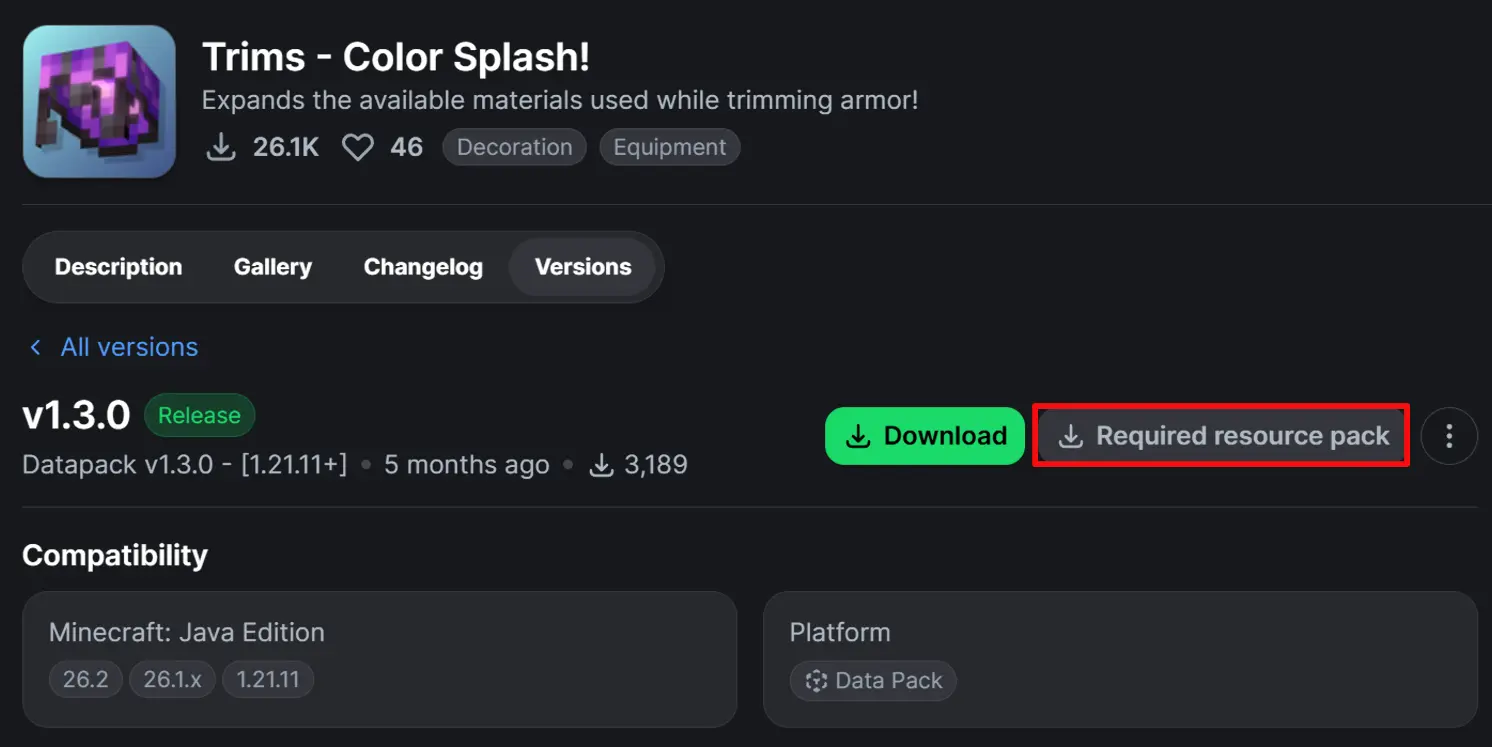
Task: Select the 1.21.11 game version chip
Action: click(x=268, y=680)
